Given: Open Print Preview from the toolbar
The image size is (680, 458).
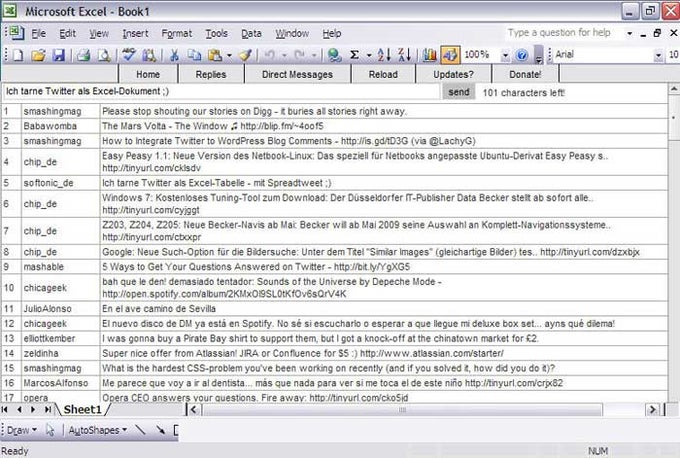Looking at the screenshot, I should pos(104,55).
